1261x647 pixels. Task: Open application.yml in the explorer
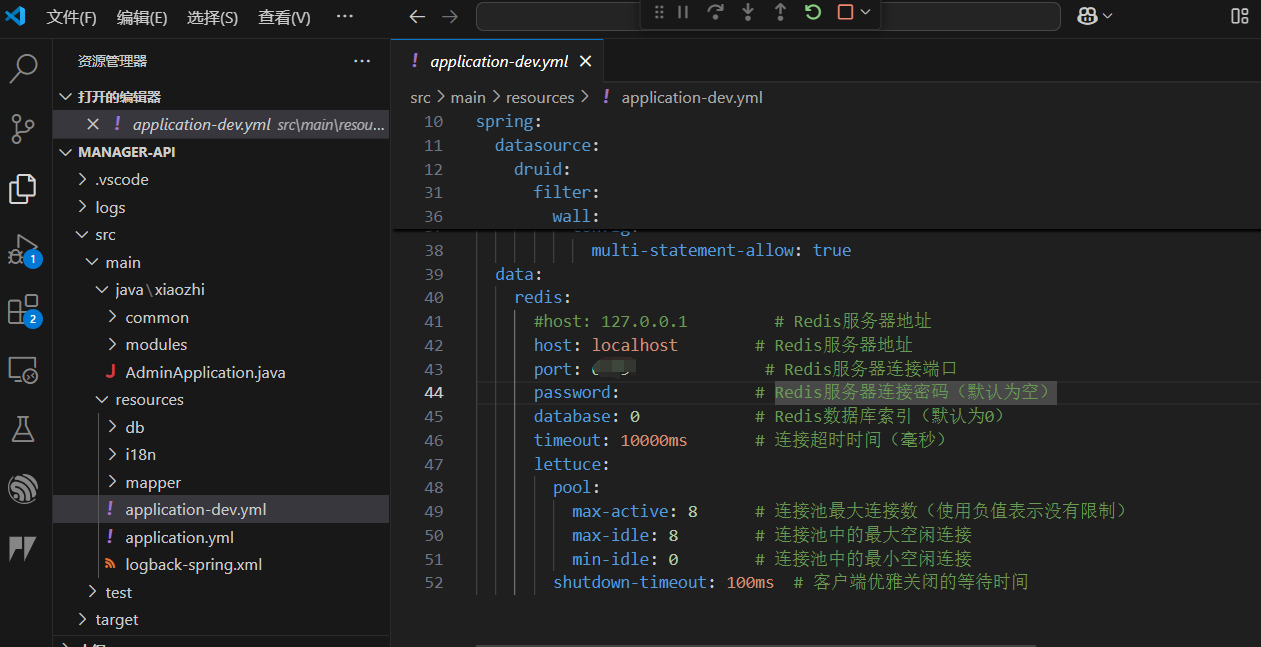(179, 537)
